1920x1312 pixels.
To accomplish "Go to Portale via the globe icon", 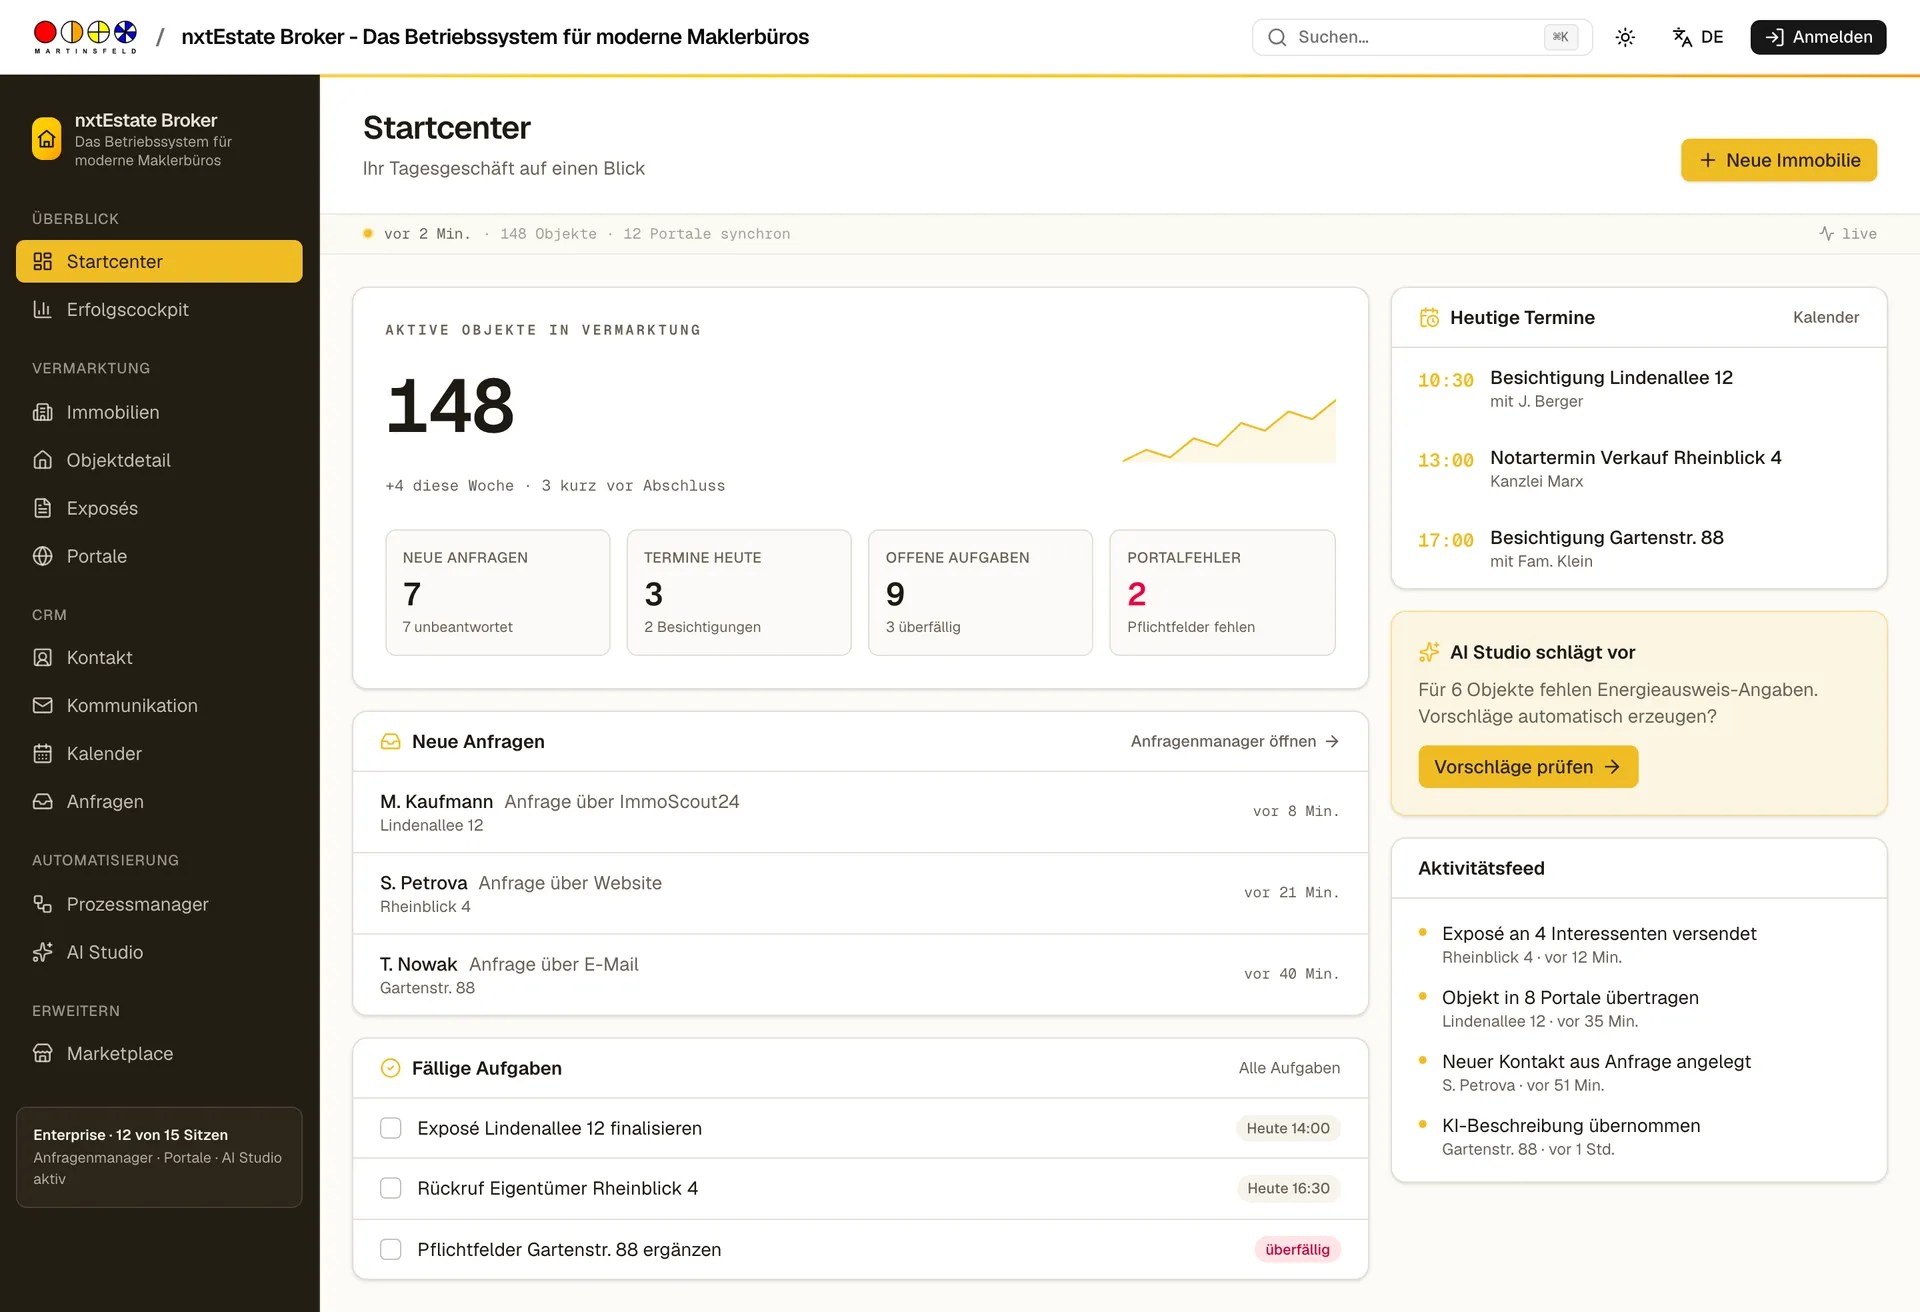I will click(43, 556).
